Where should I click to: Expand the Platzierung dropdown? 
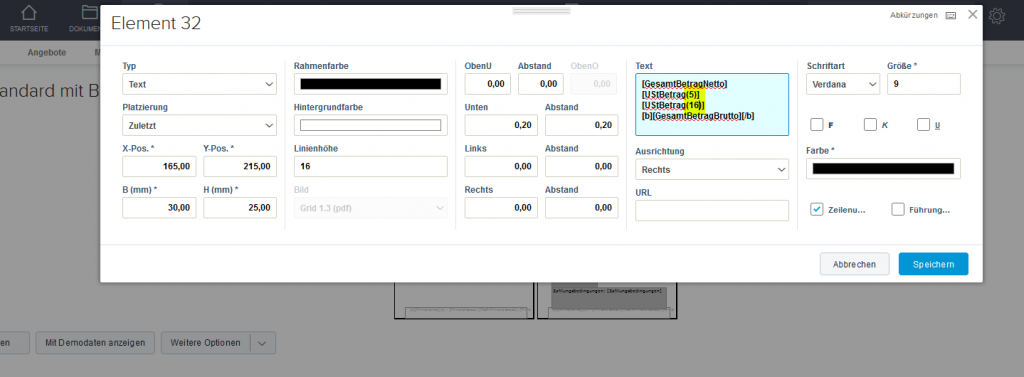click(199, 125)
